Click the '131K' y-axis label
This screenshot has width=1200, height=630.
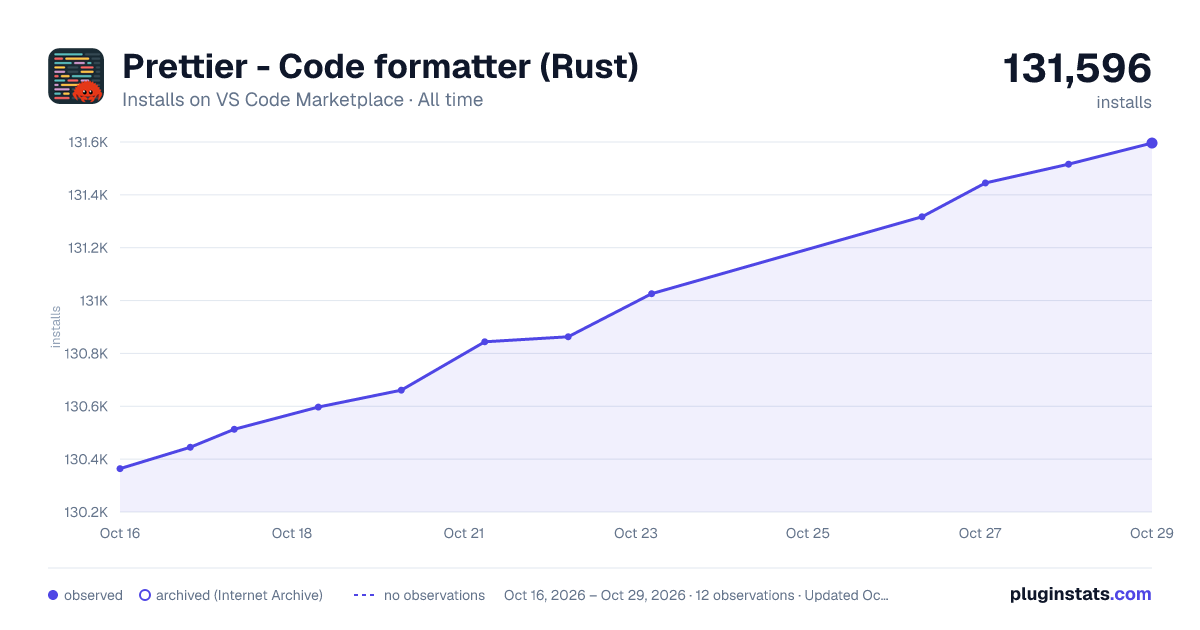click(94, 301)
